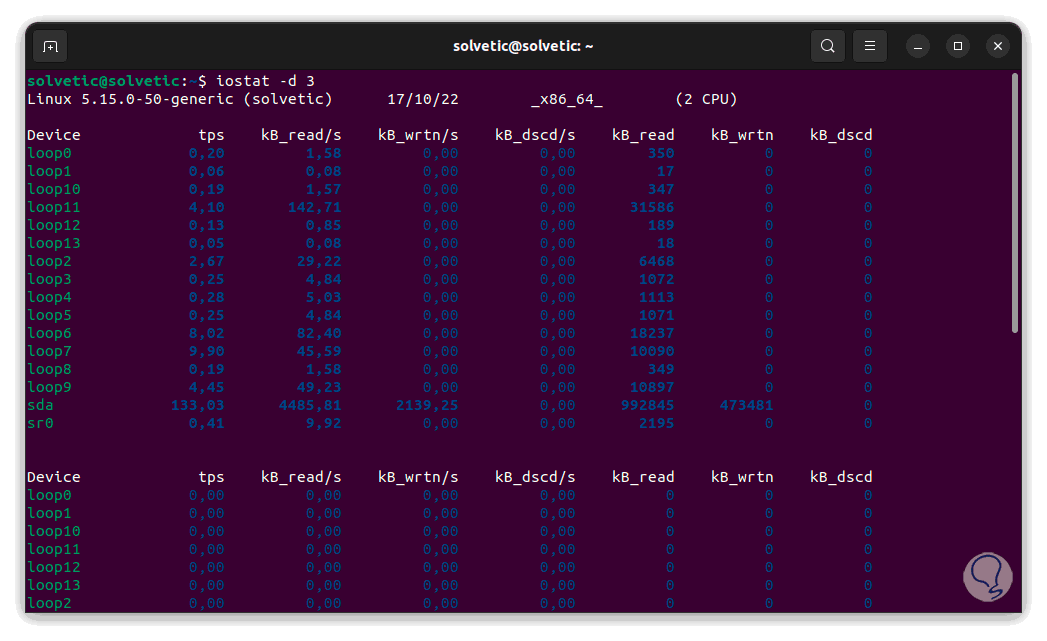Select the loop9 device name

click(49, 388)
